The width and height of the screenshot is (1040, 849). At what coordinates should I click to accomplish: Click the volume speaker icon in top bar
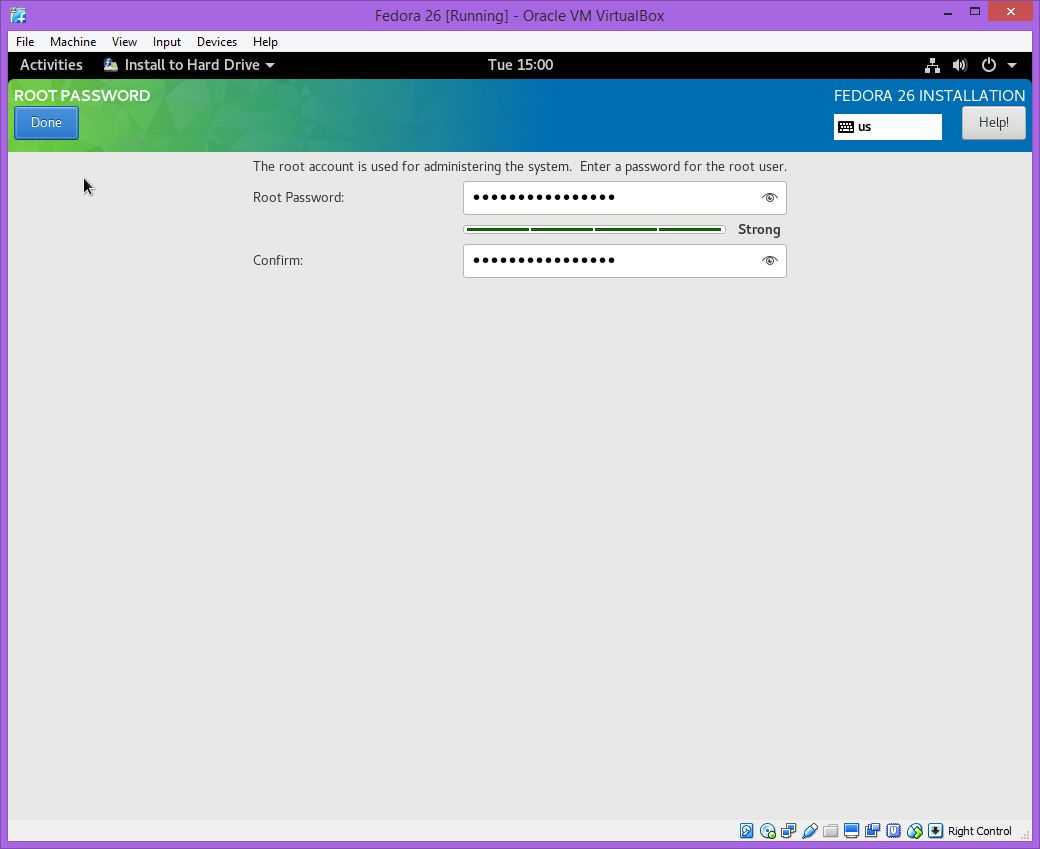point(960,65)
